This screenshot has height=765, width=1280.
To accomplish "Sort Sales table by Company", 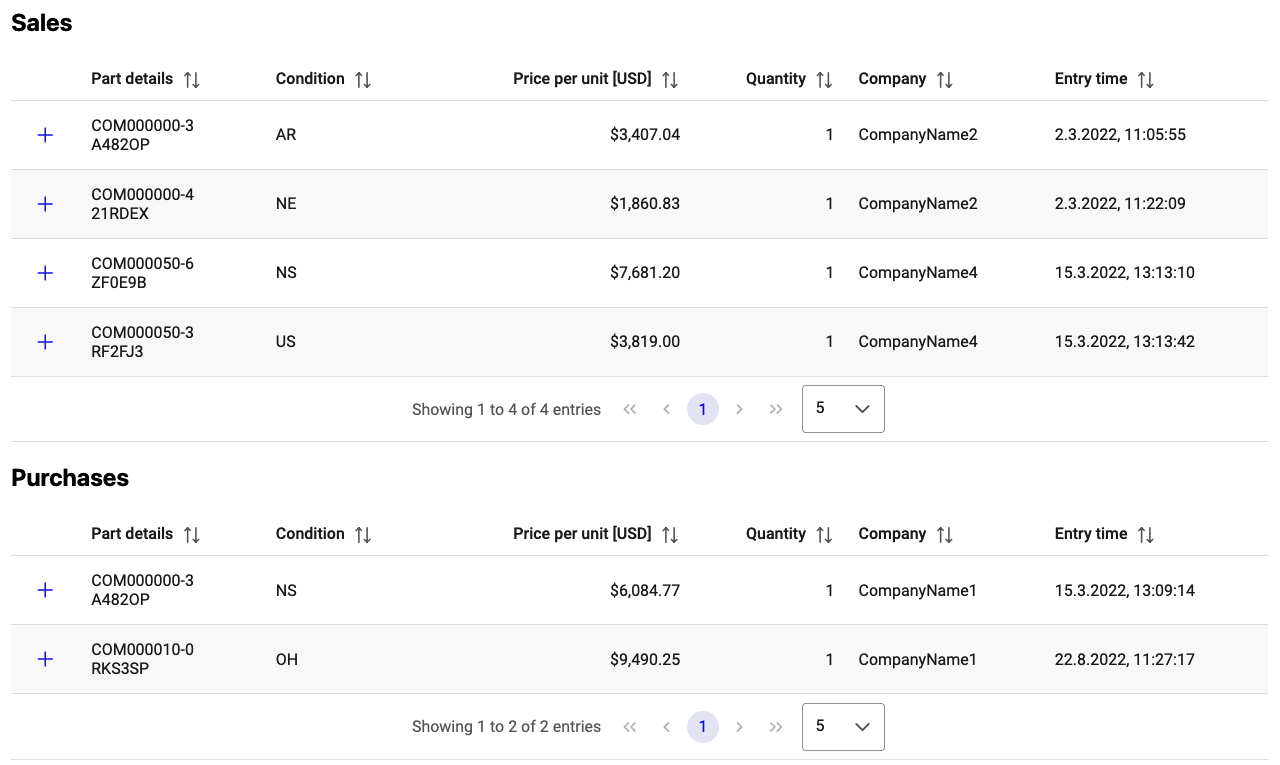I will click(x=944, y=80).
